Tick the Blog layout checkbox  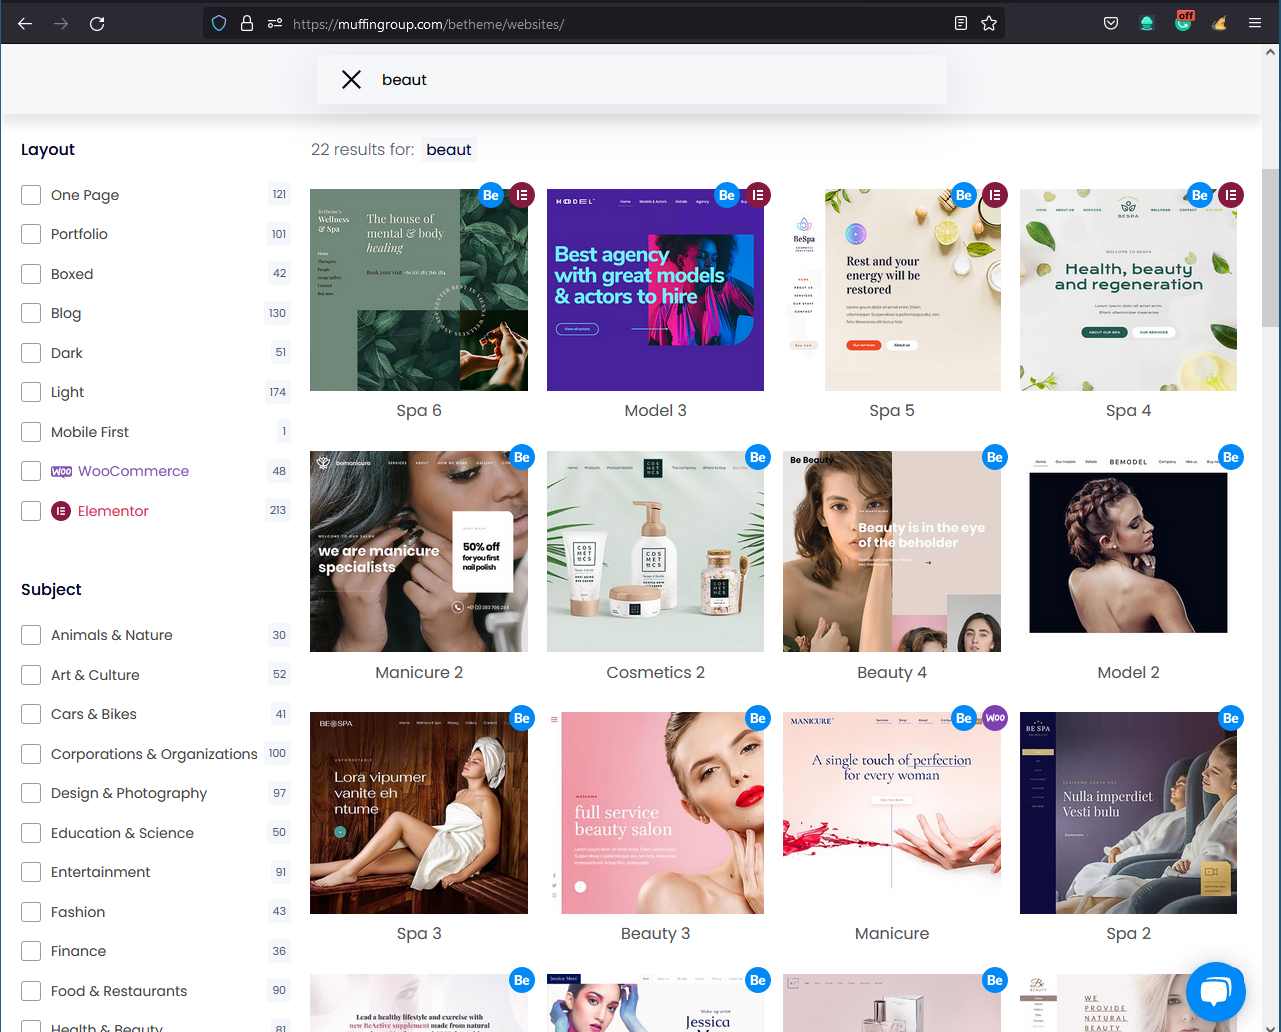tap(31, 313)
